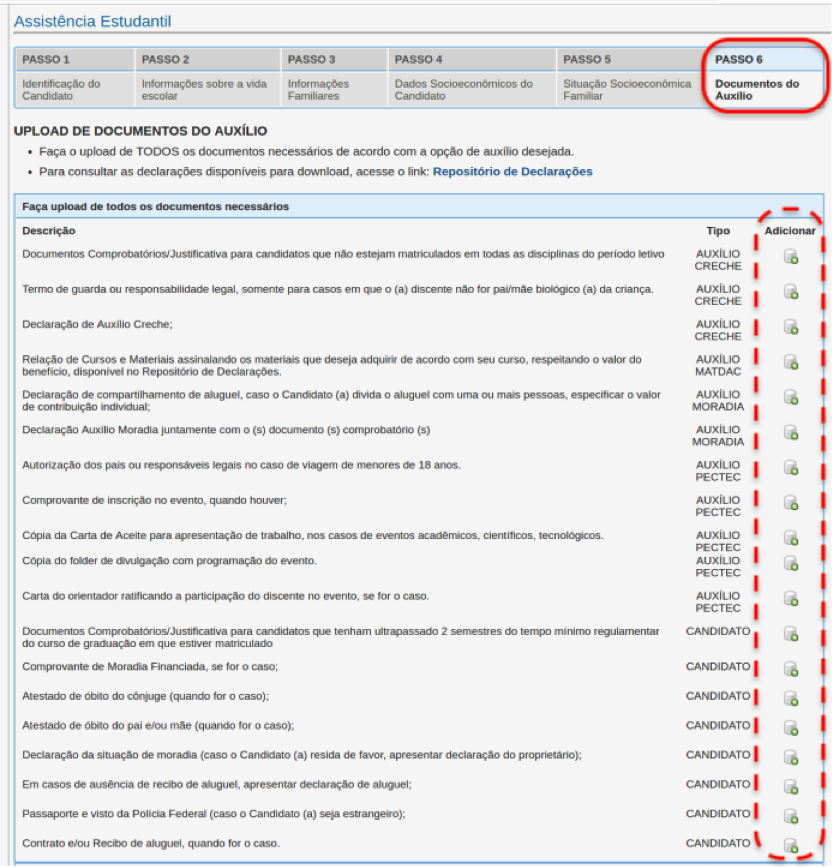
Task: Click UPLOAD DE DOCUMENTOS DO AUXÍLIO heading
Action: tap(140, 131)
